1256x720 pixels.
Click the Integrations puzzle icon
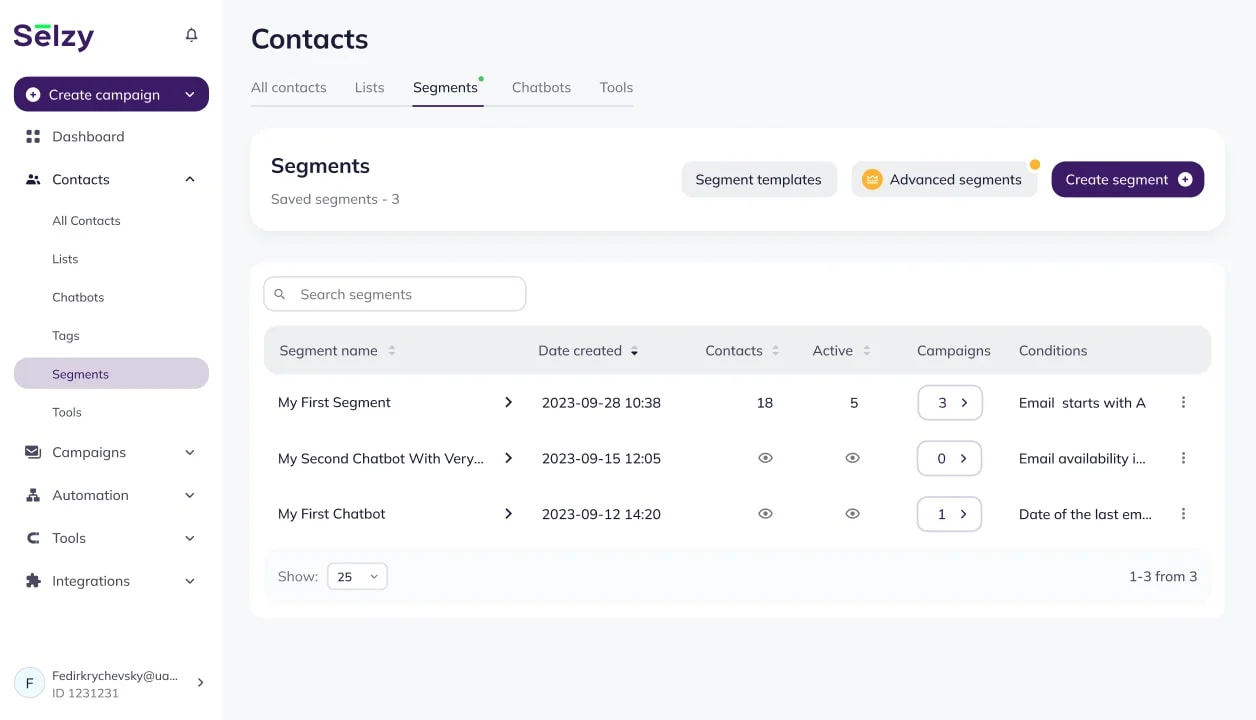pyautogui.click(x=33, y=581)
